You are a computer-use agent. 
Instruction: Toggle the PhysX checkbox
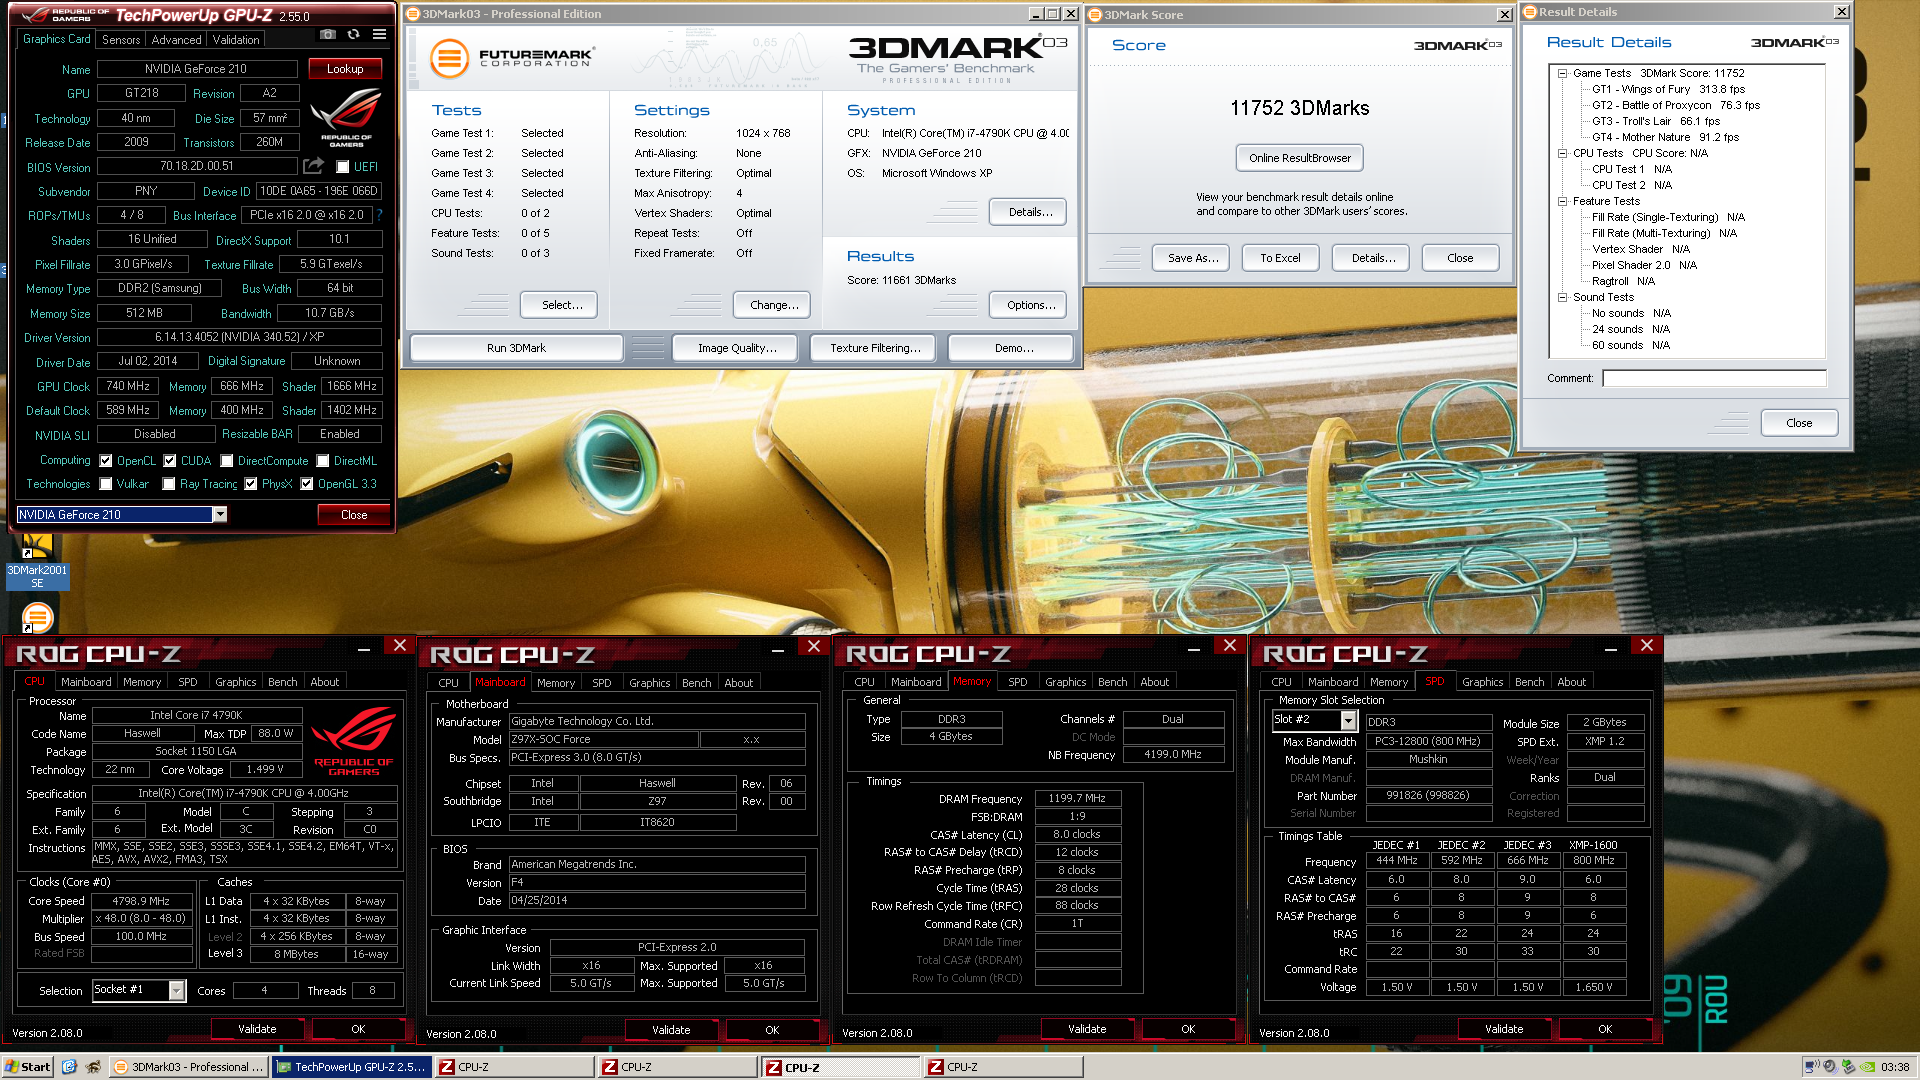(x=251, y=484)
